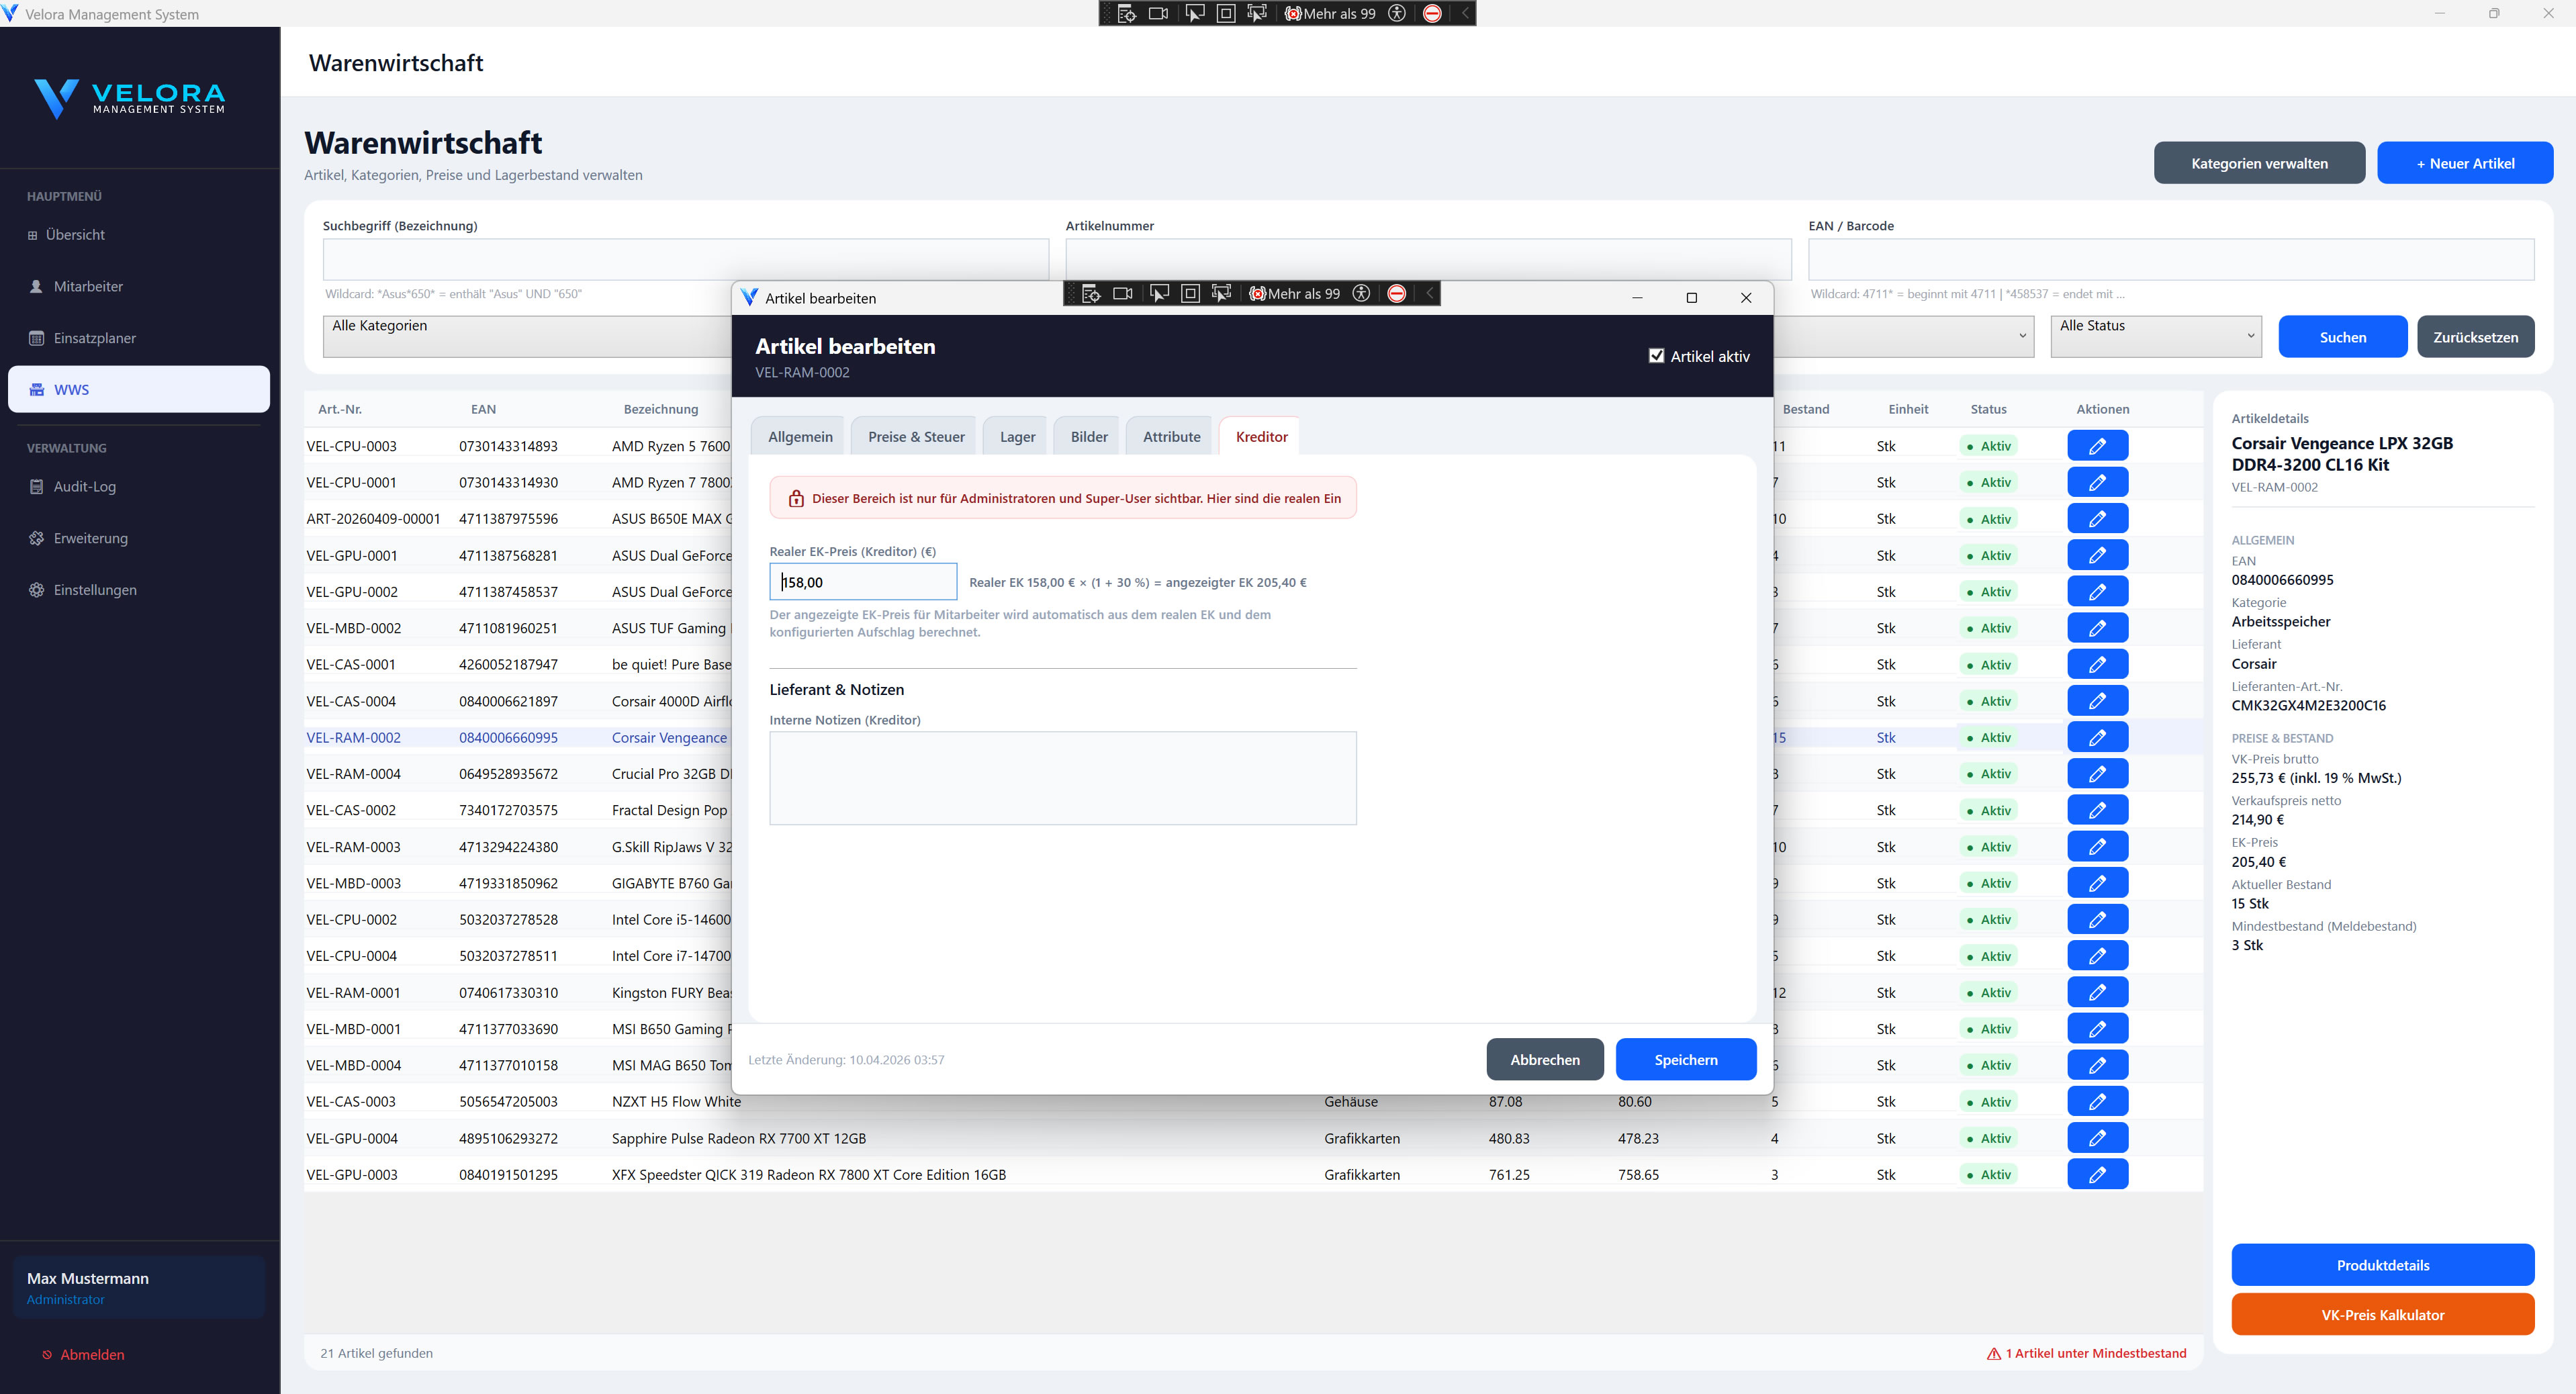Click the red stop icon in top toolbar

tap(1432, 13)
